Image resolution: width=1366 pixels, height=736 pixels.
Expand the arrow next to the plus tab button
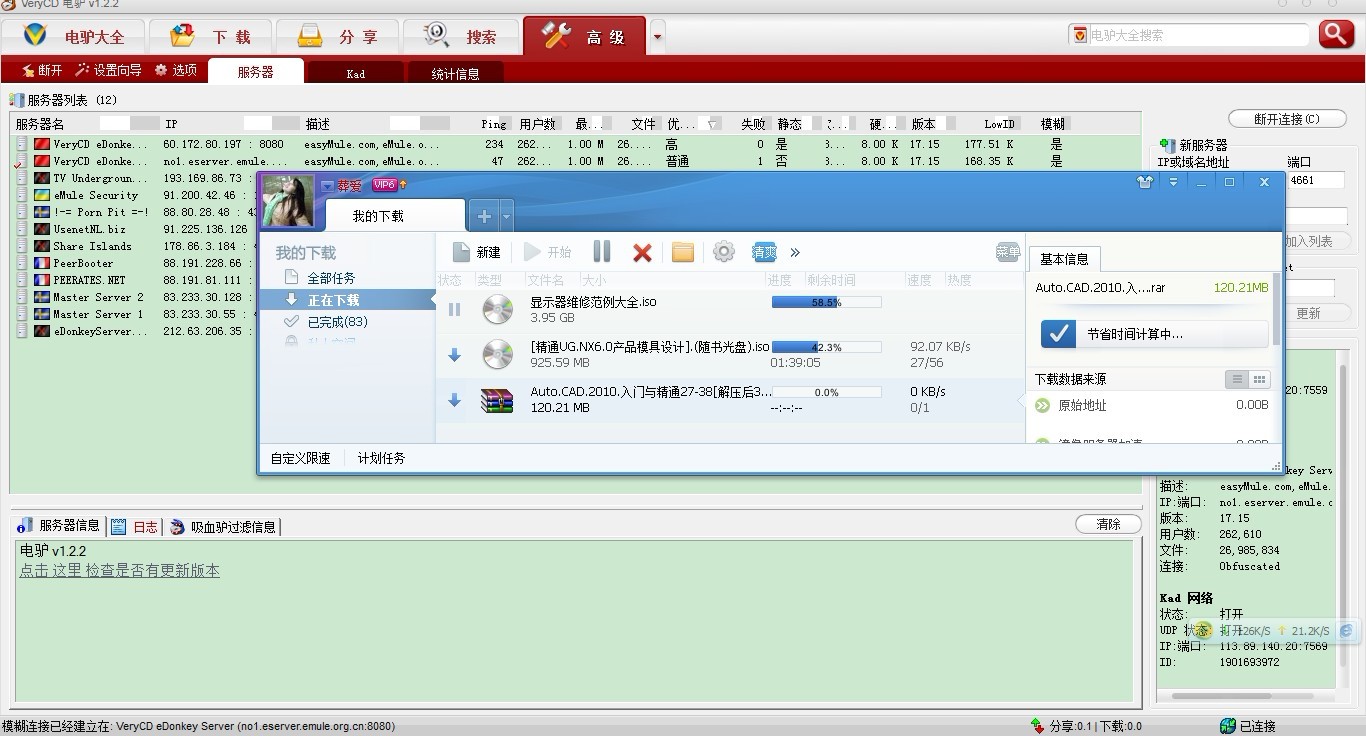coord(506,216)
